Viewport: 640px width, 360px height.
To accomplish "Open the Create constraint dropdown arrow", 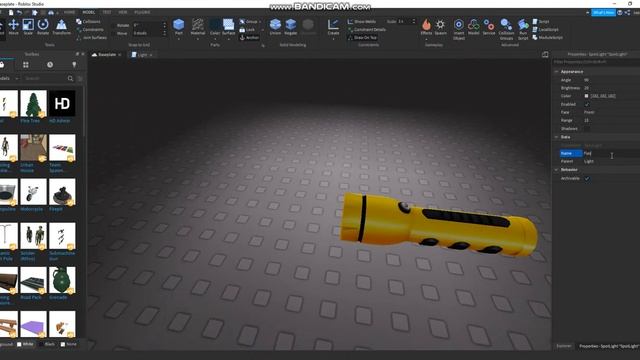I will (x=333, y=39).
